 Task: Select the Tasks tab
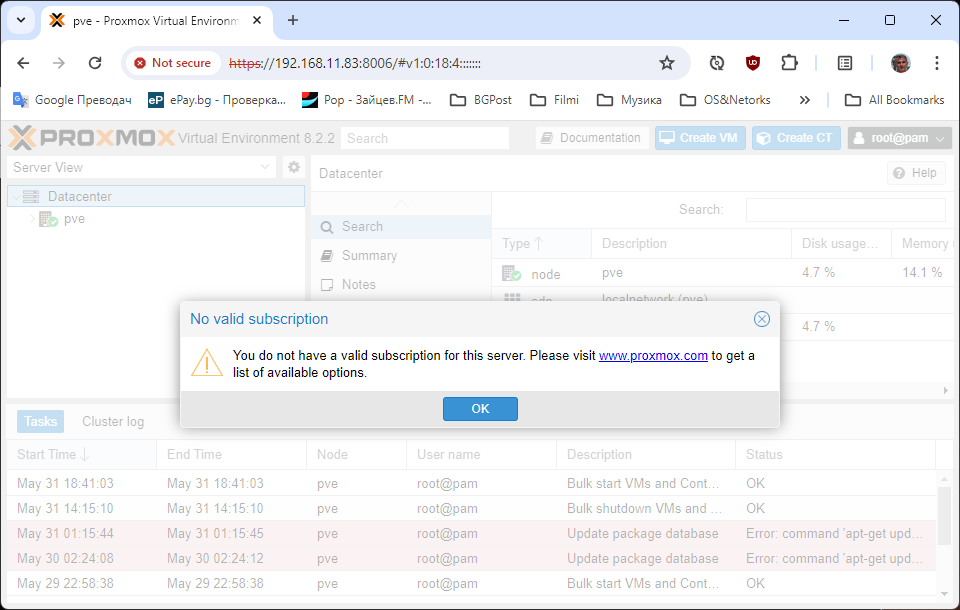tap(40, 421)
